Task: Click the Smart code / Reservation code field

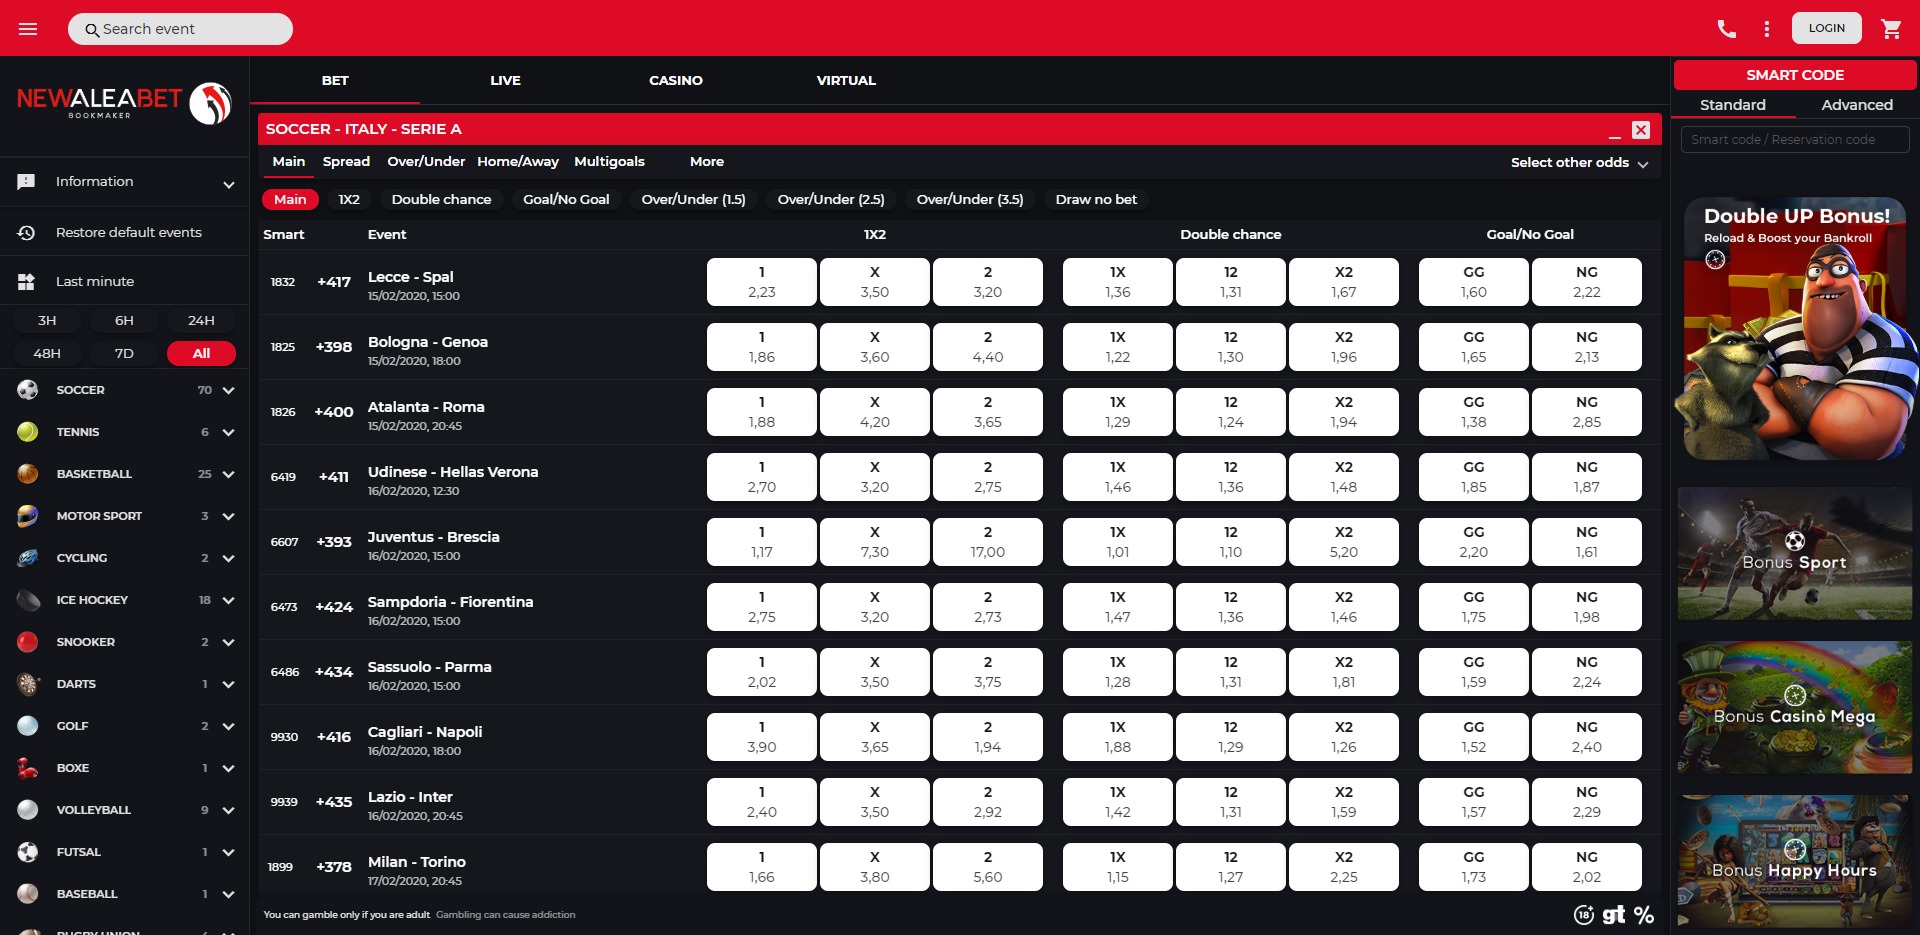Action: 1795,140
